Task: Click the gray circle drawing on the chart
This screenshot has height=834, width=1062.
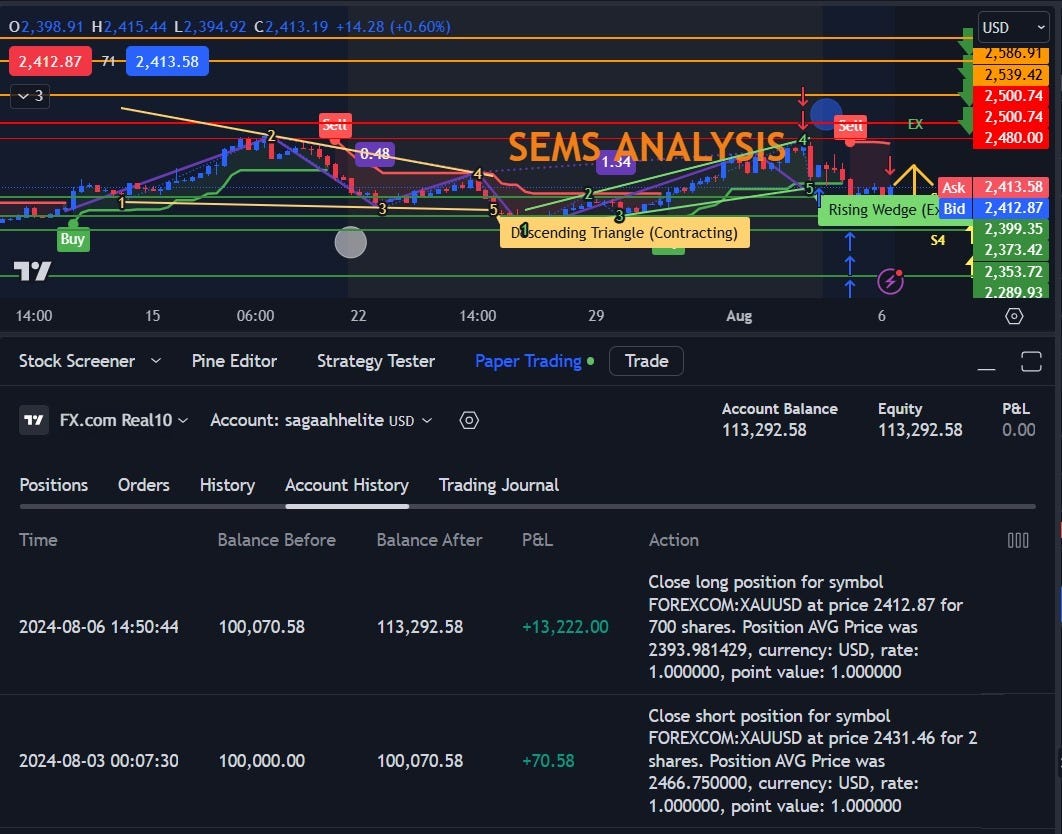Action: click(x=350, y=242)
